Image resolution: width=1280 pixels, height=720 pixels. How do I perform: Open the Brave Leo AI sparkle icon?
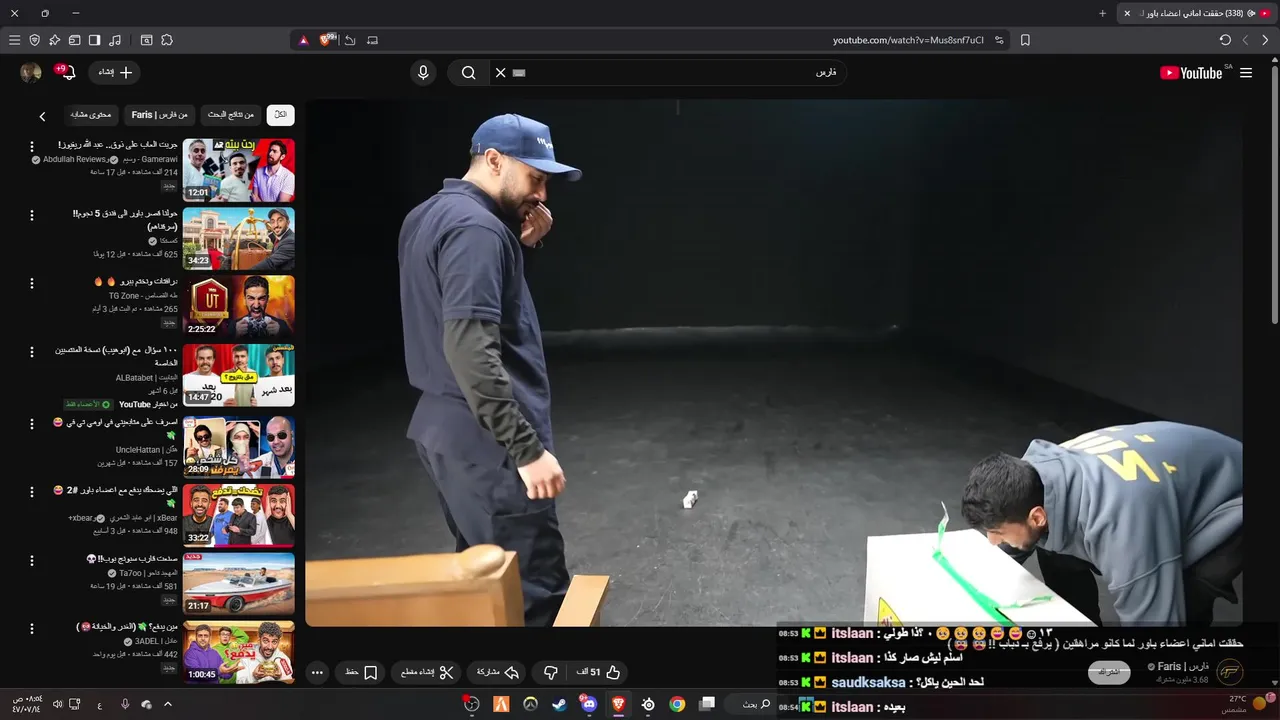(x=54, y=40)
